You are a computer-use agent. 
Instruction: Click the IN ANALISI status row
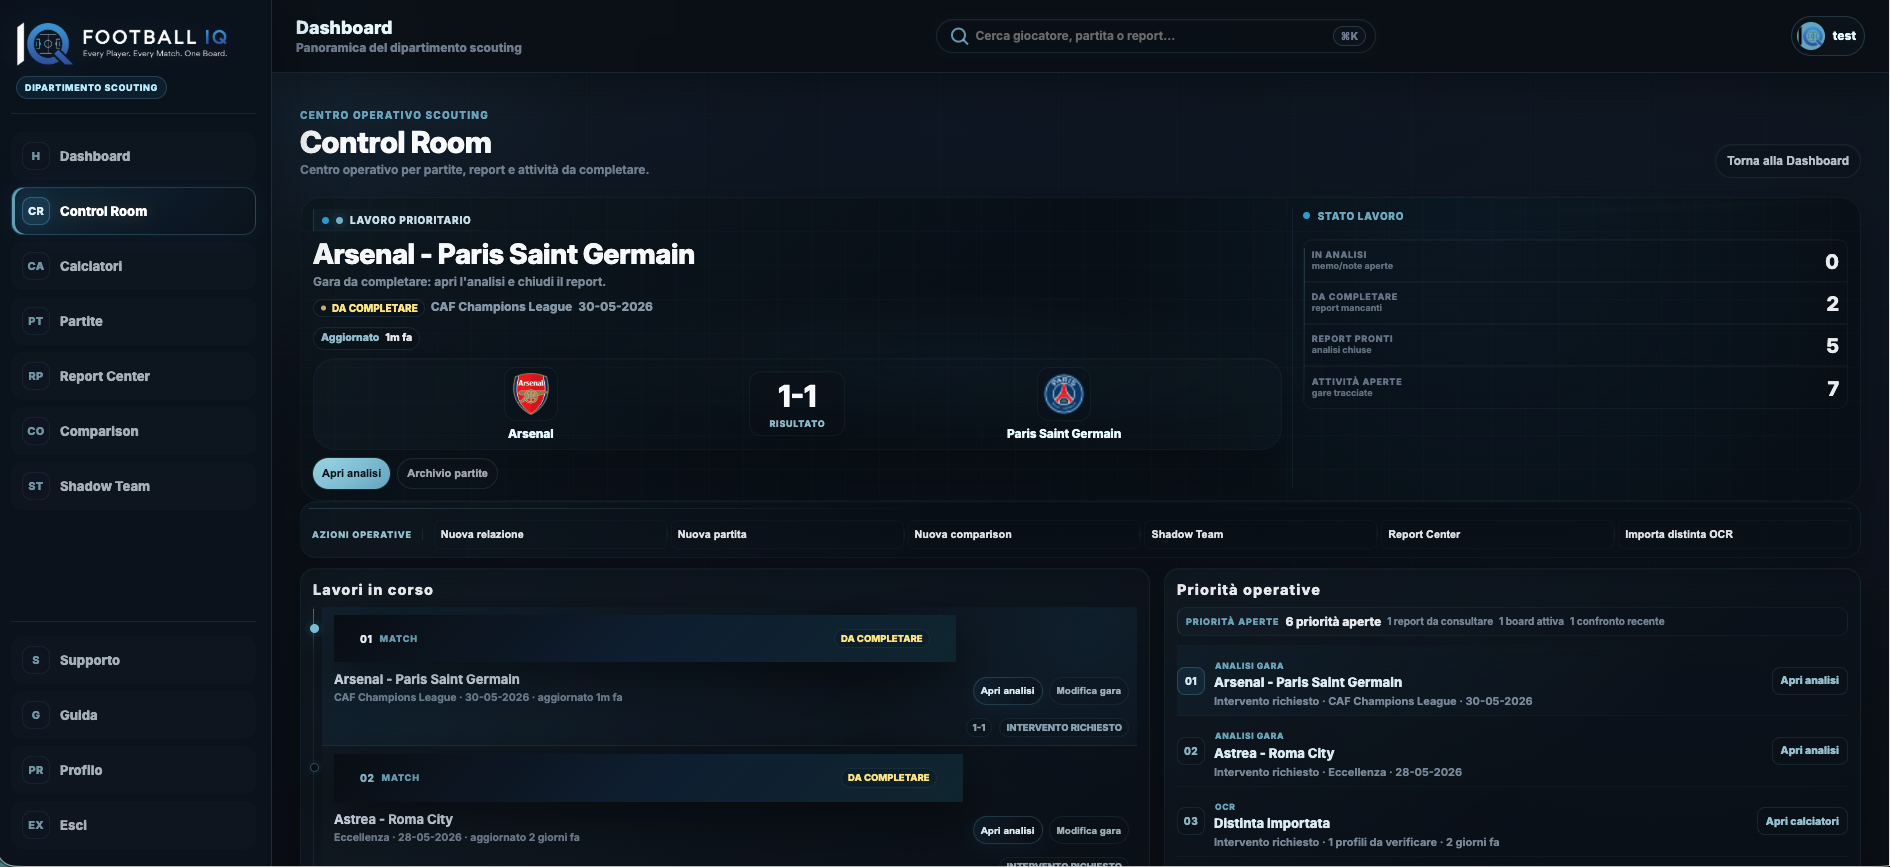tap(1574, 261)
